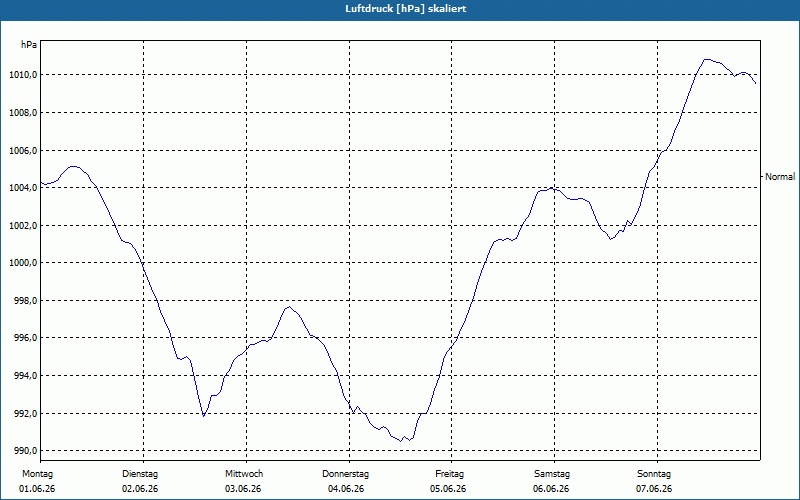800x500 pixels.
Task: Click the date 01.06.26
Action: (x=37, y=489)
